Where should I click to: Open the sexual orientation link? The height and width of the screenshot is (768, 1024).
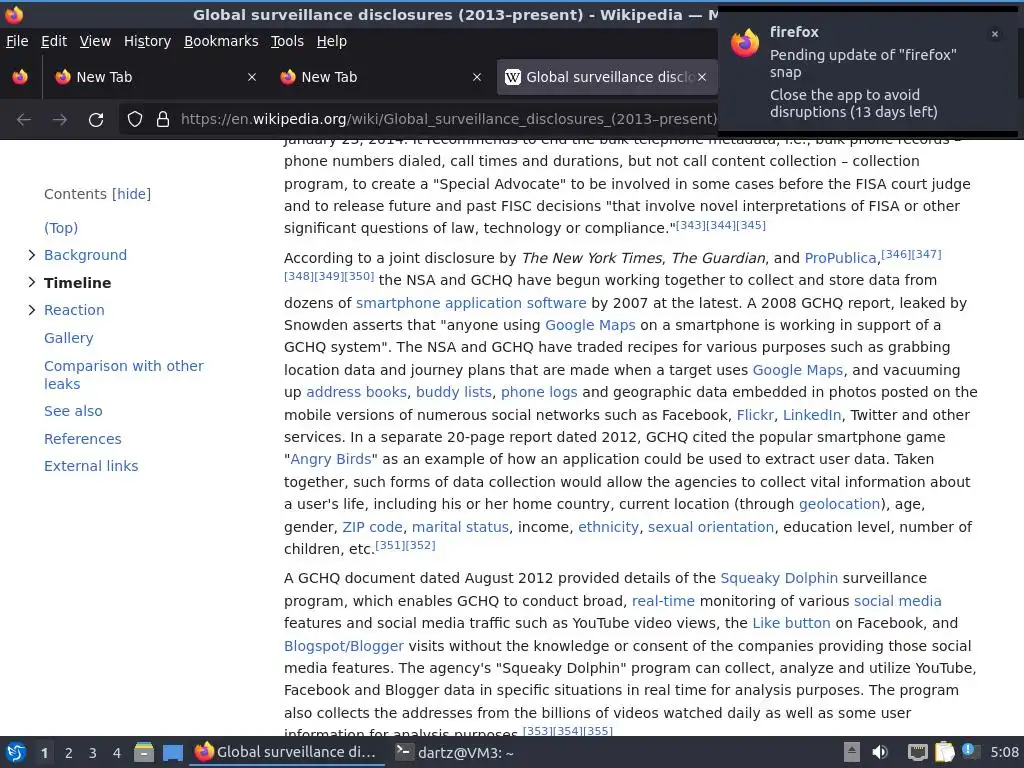(x=711, y=527)
